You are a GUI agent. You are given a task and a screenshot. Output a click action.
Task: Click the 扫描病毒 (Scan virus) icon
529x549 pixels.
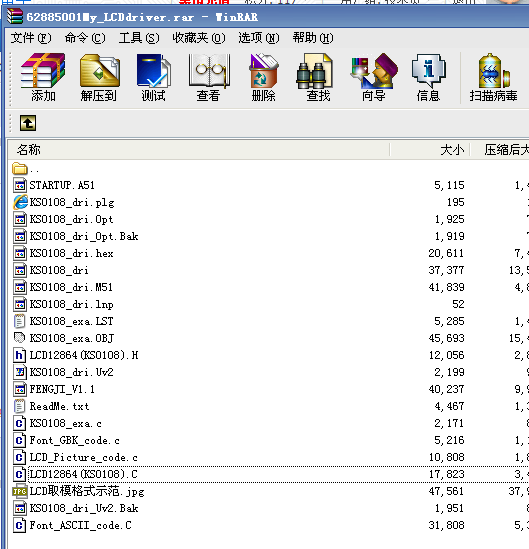pyautogui.click(x=494, y=70)
